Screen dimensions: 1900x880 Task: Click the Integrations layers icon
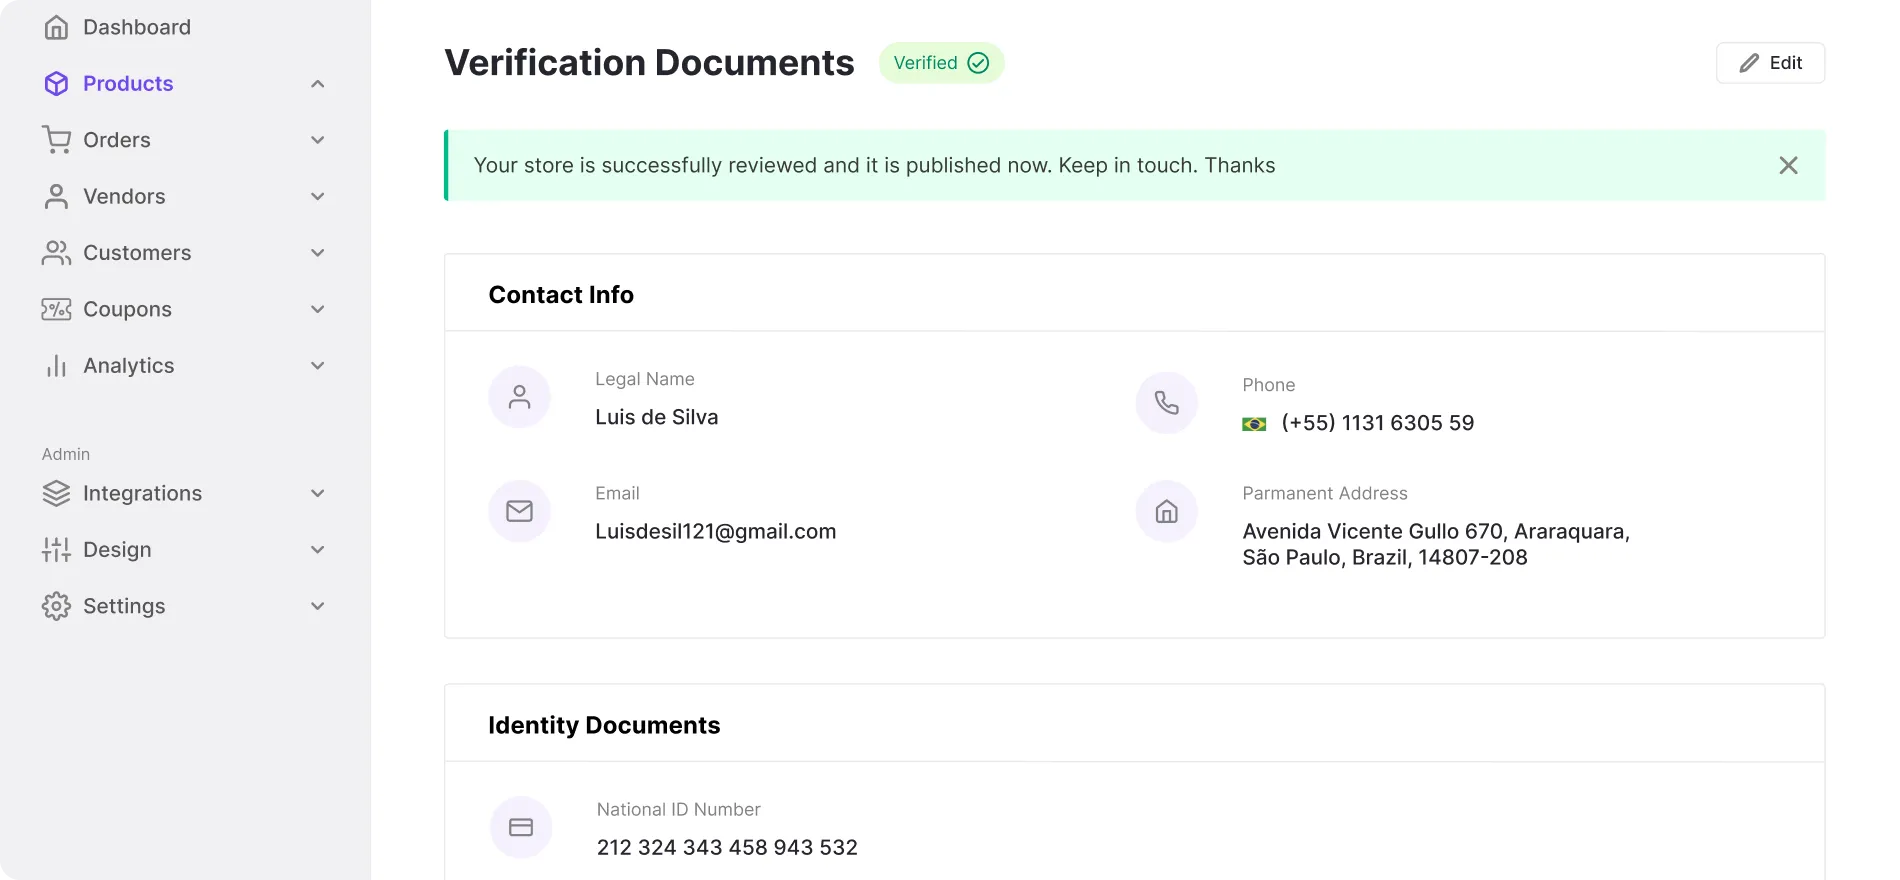pos(57,493)
